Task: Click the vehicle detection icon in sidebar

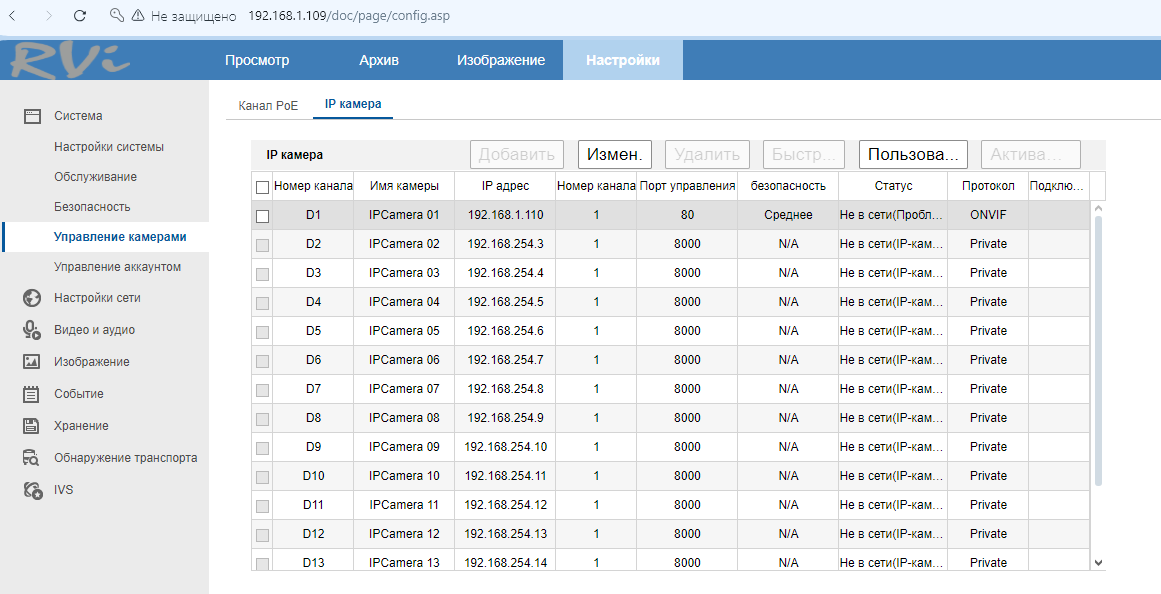Action: [31, 458]
